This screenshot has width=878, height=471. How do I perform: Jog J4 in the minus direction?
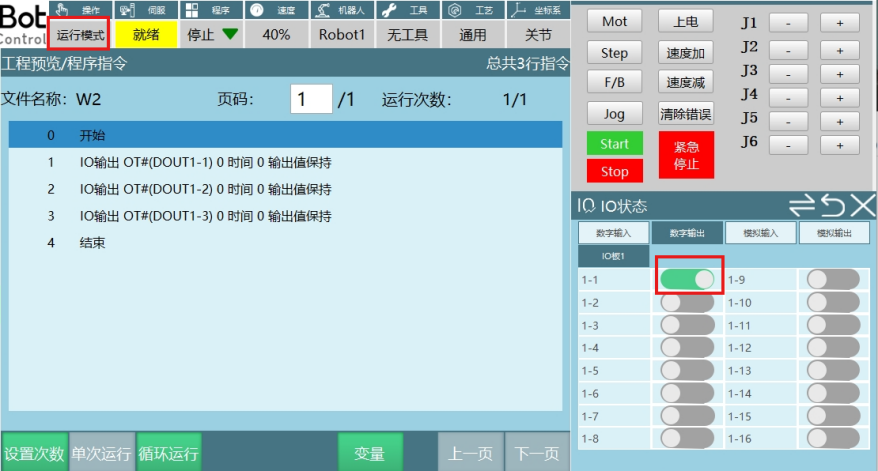pos(788,98)
